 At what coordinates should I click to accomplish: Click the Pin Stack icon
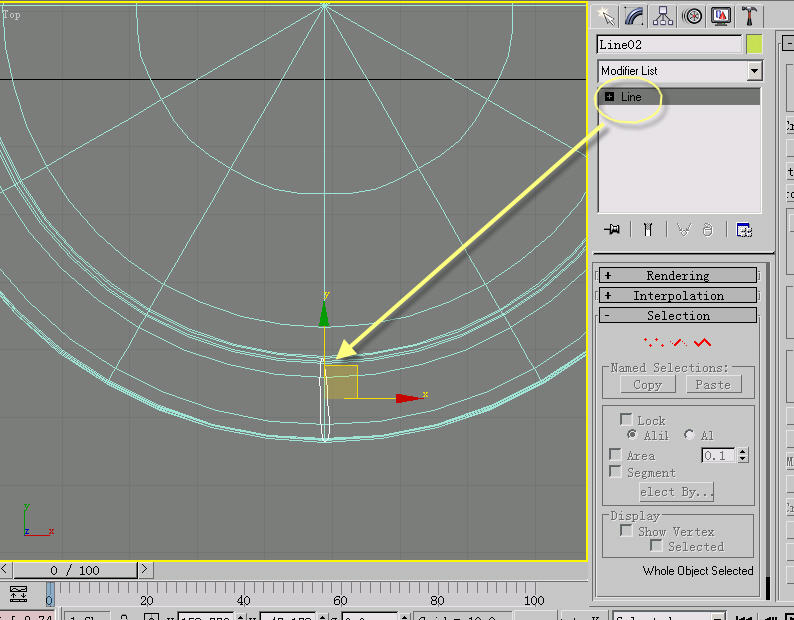(612, 230)
